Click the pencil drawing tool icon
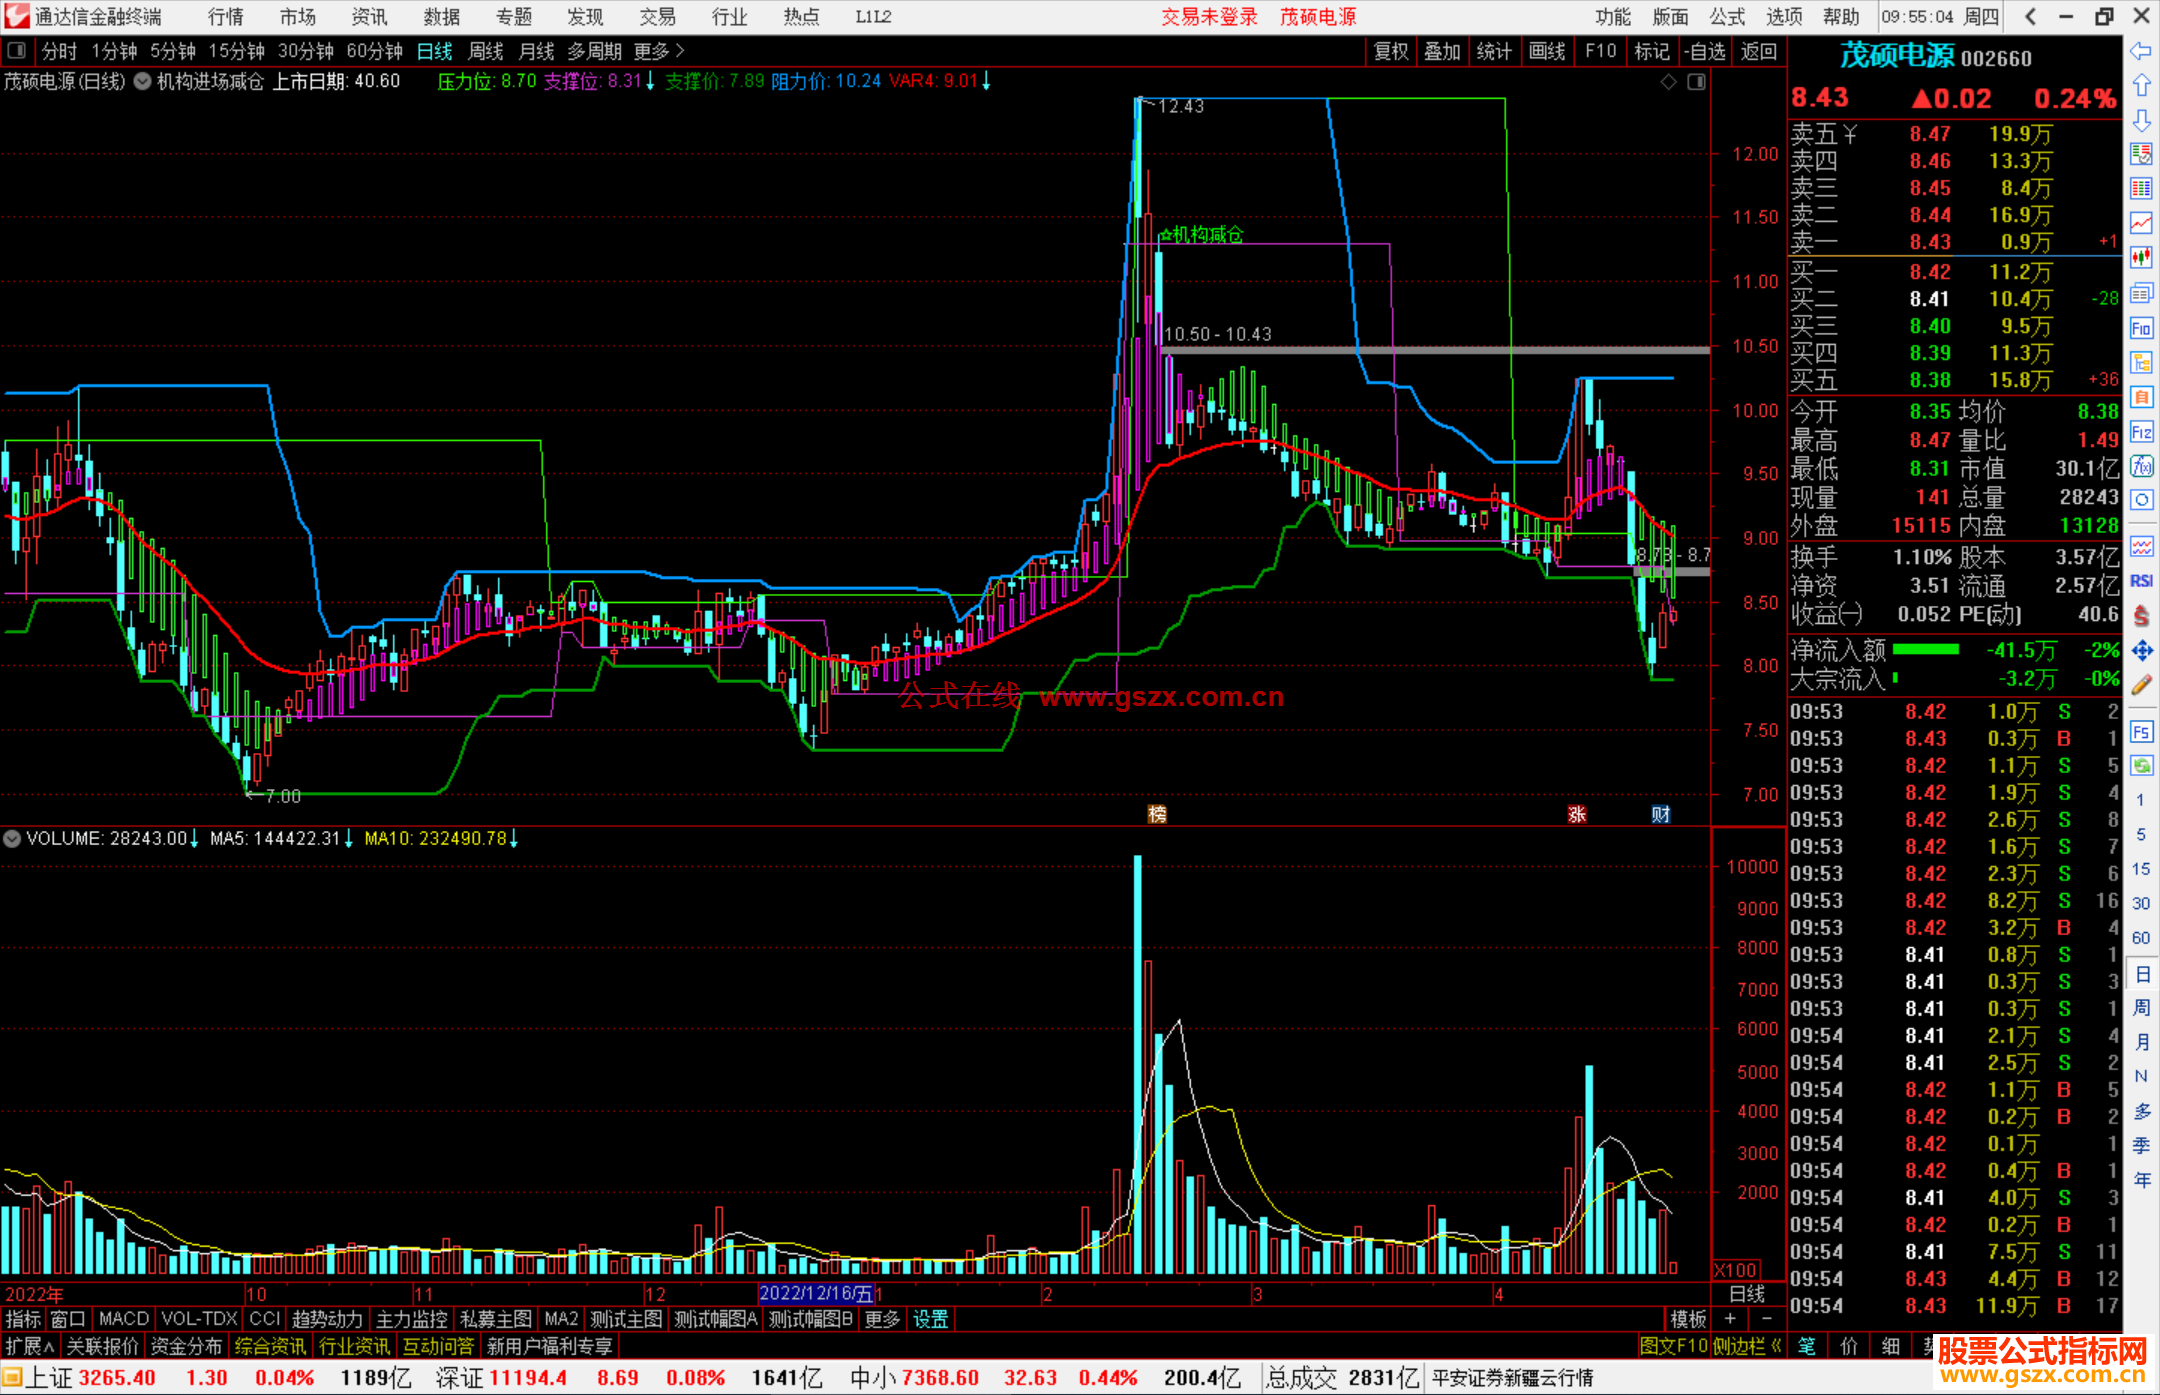Image resolution: width=2160 pixels, height=1395 pixels. 2141,686
